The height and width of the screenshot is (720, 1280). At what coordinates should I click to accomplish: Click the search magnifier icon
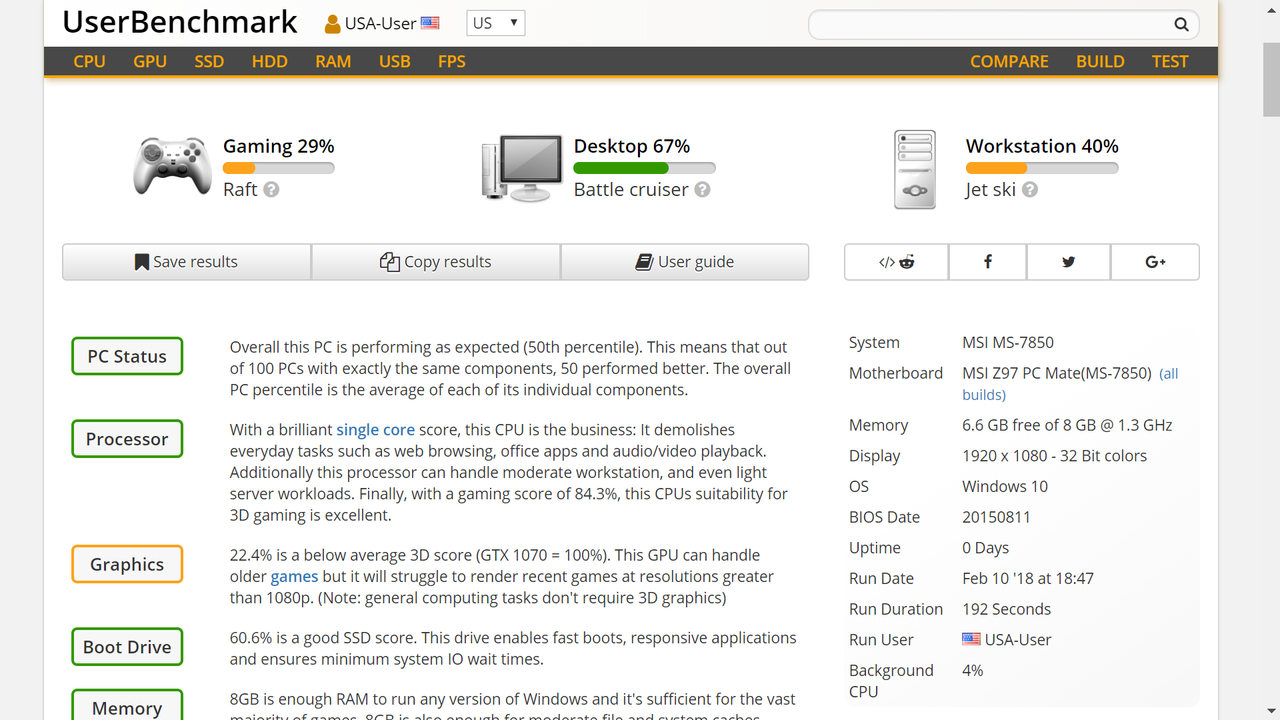(x=1181, y=24)
